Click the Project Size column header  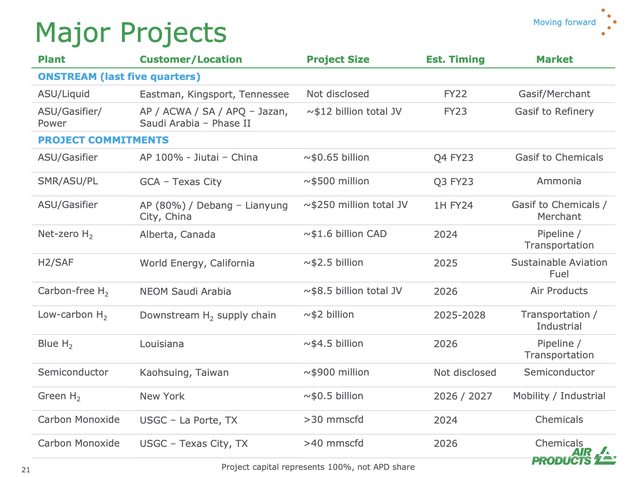pyautogui.click(x=340, y=59)
